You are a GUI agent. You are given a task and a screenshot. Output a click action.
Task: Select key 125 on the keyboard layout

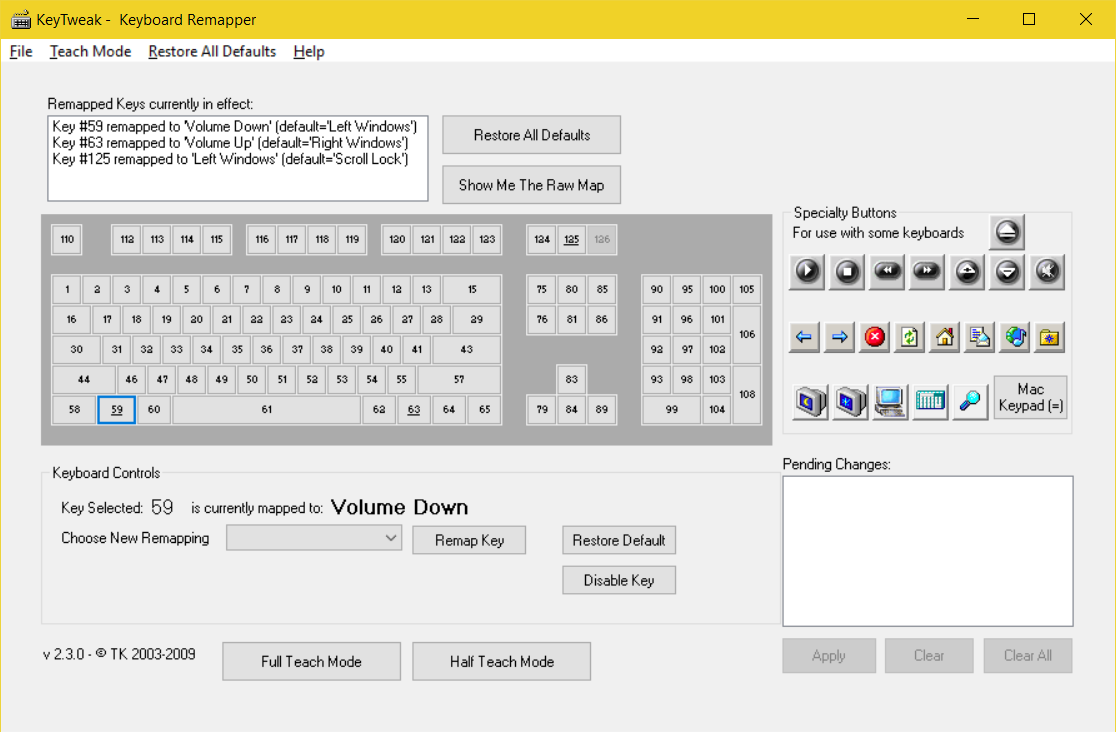(x=572, y=239)
